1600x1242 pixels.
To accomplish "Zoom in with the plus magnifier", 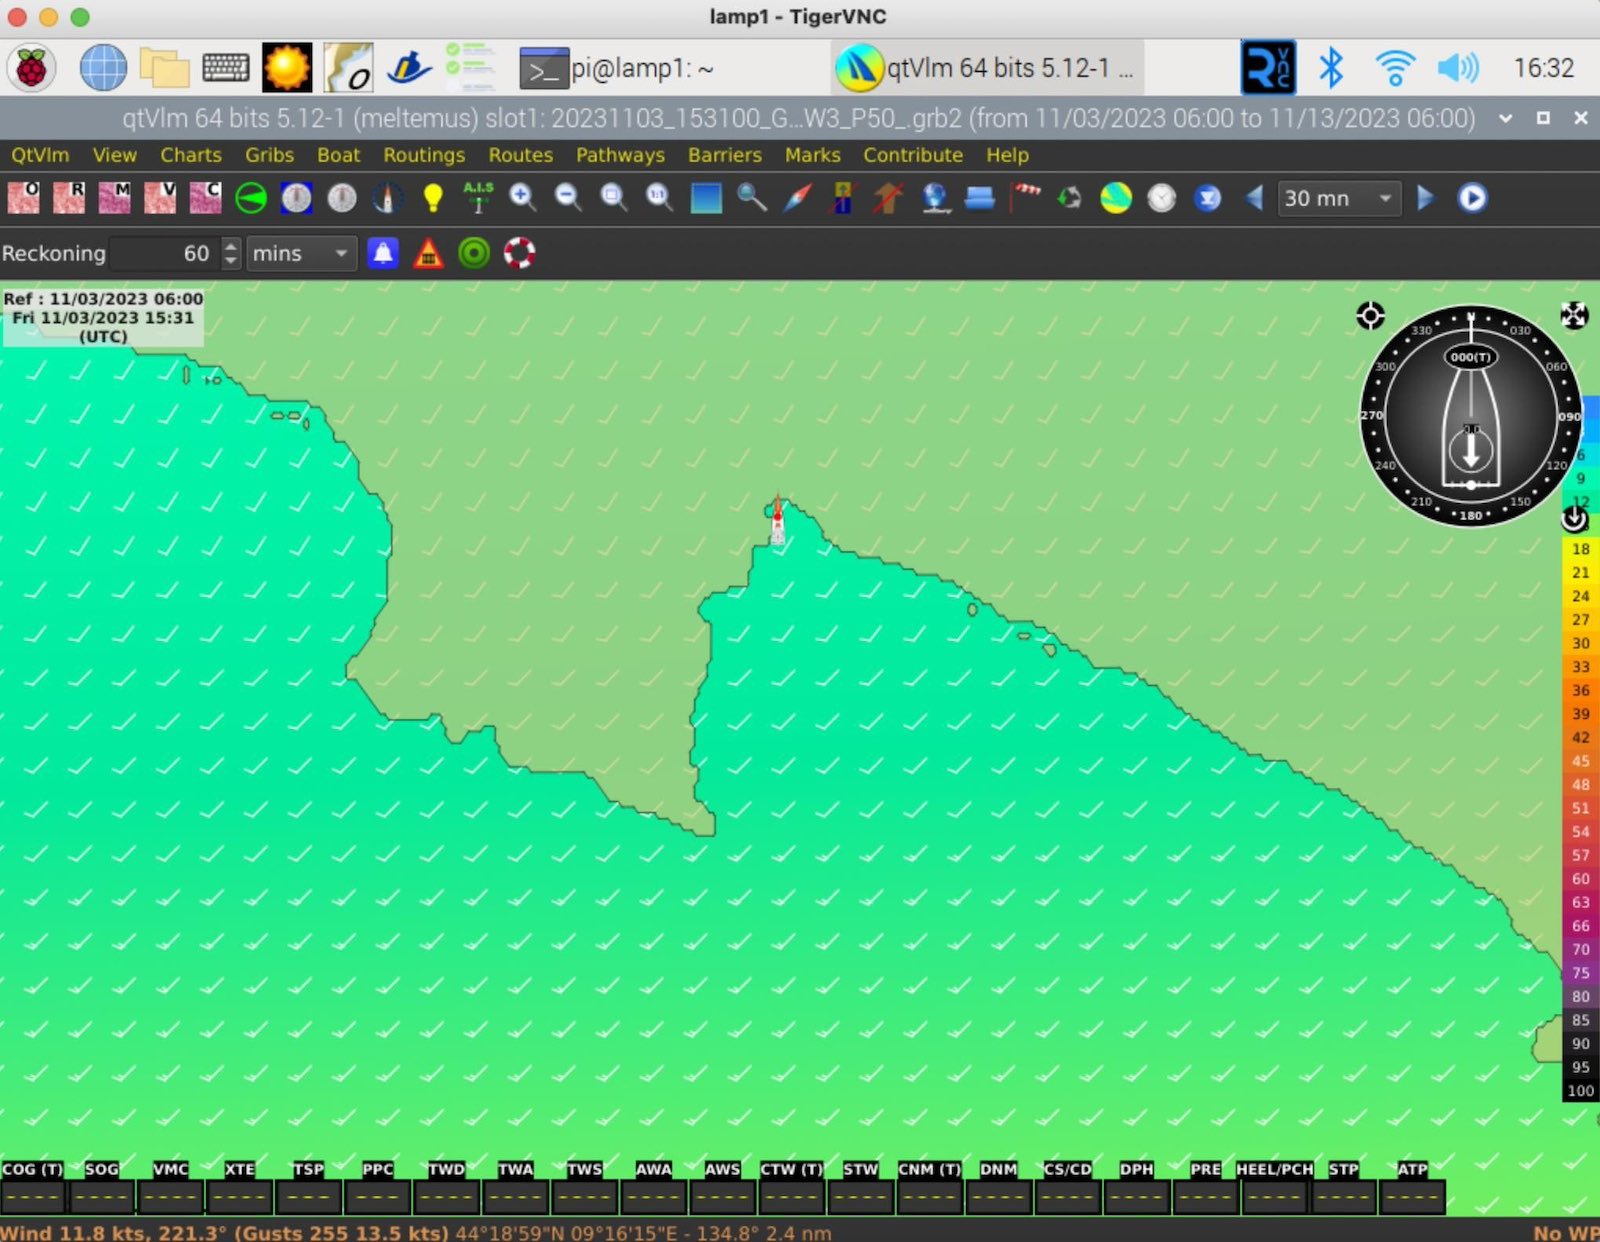I will (523, 198).
